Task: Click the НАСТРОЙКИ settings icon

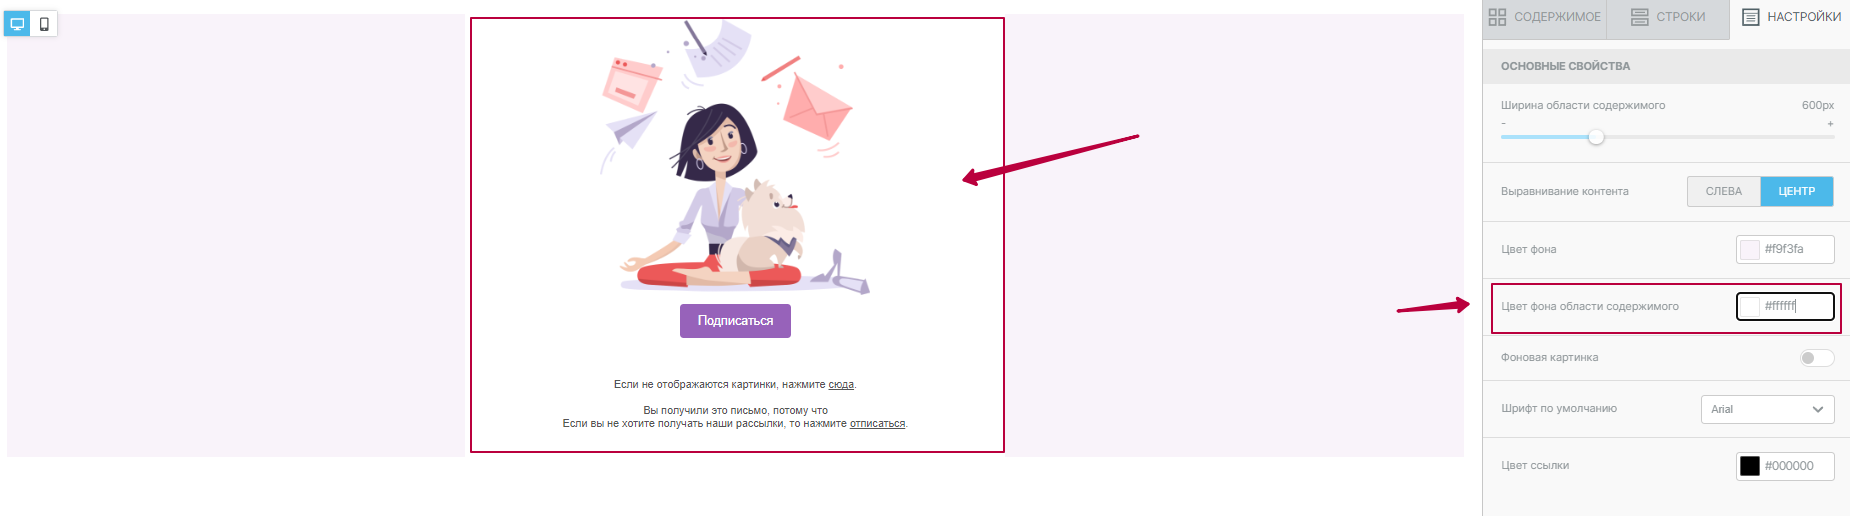Action: point(1751,17)
